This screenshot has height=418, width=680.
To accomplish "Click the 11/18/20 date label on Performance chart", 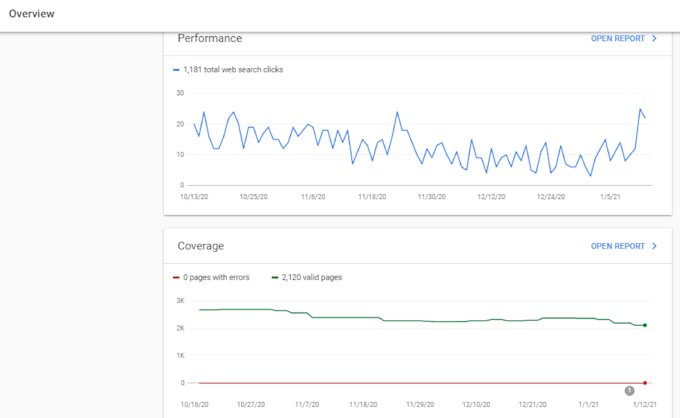I will point(372,197).
